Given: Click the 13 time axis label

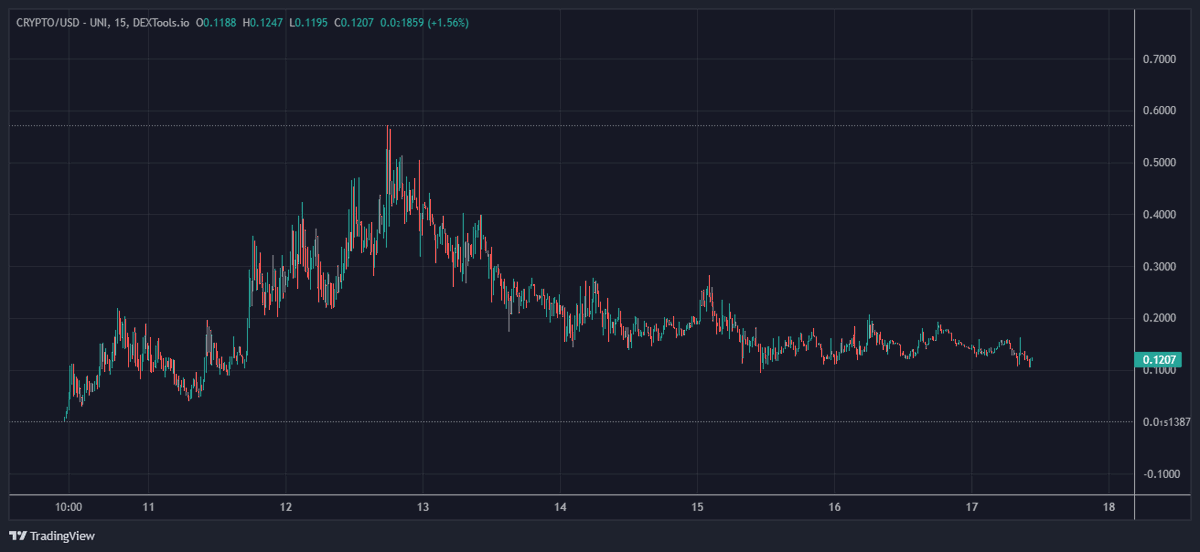Looking at the screenshot, I should coord(422,507).
